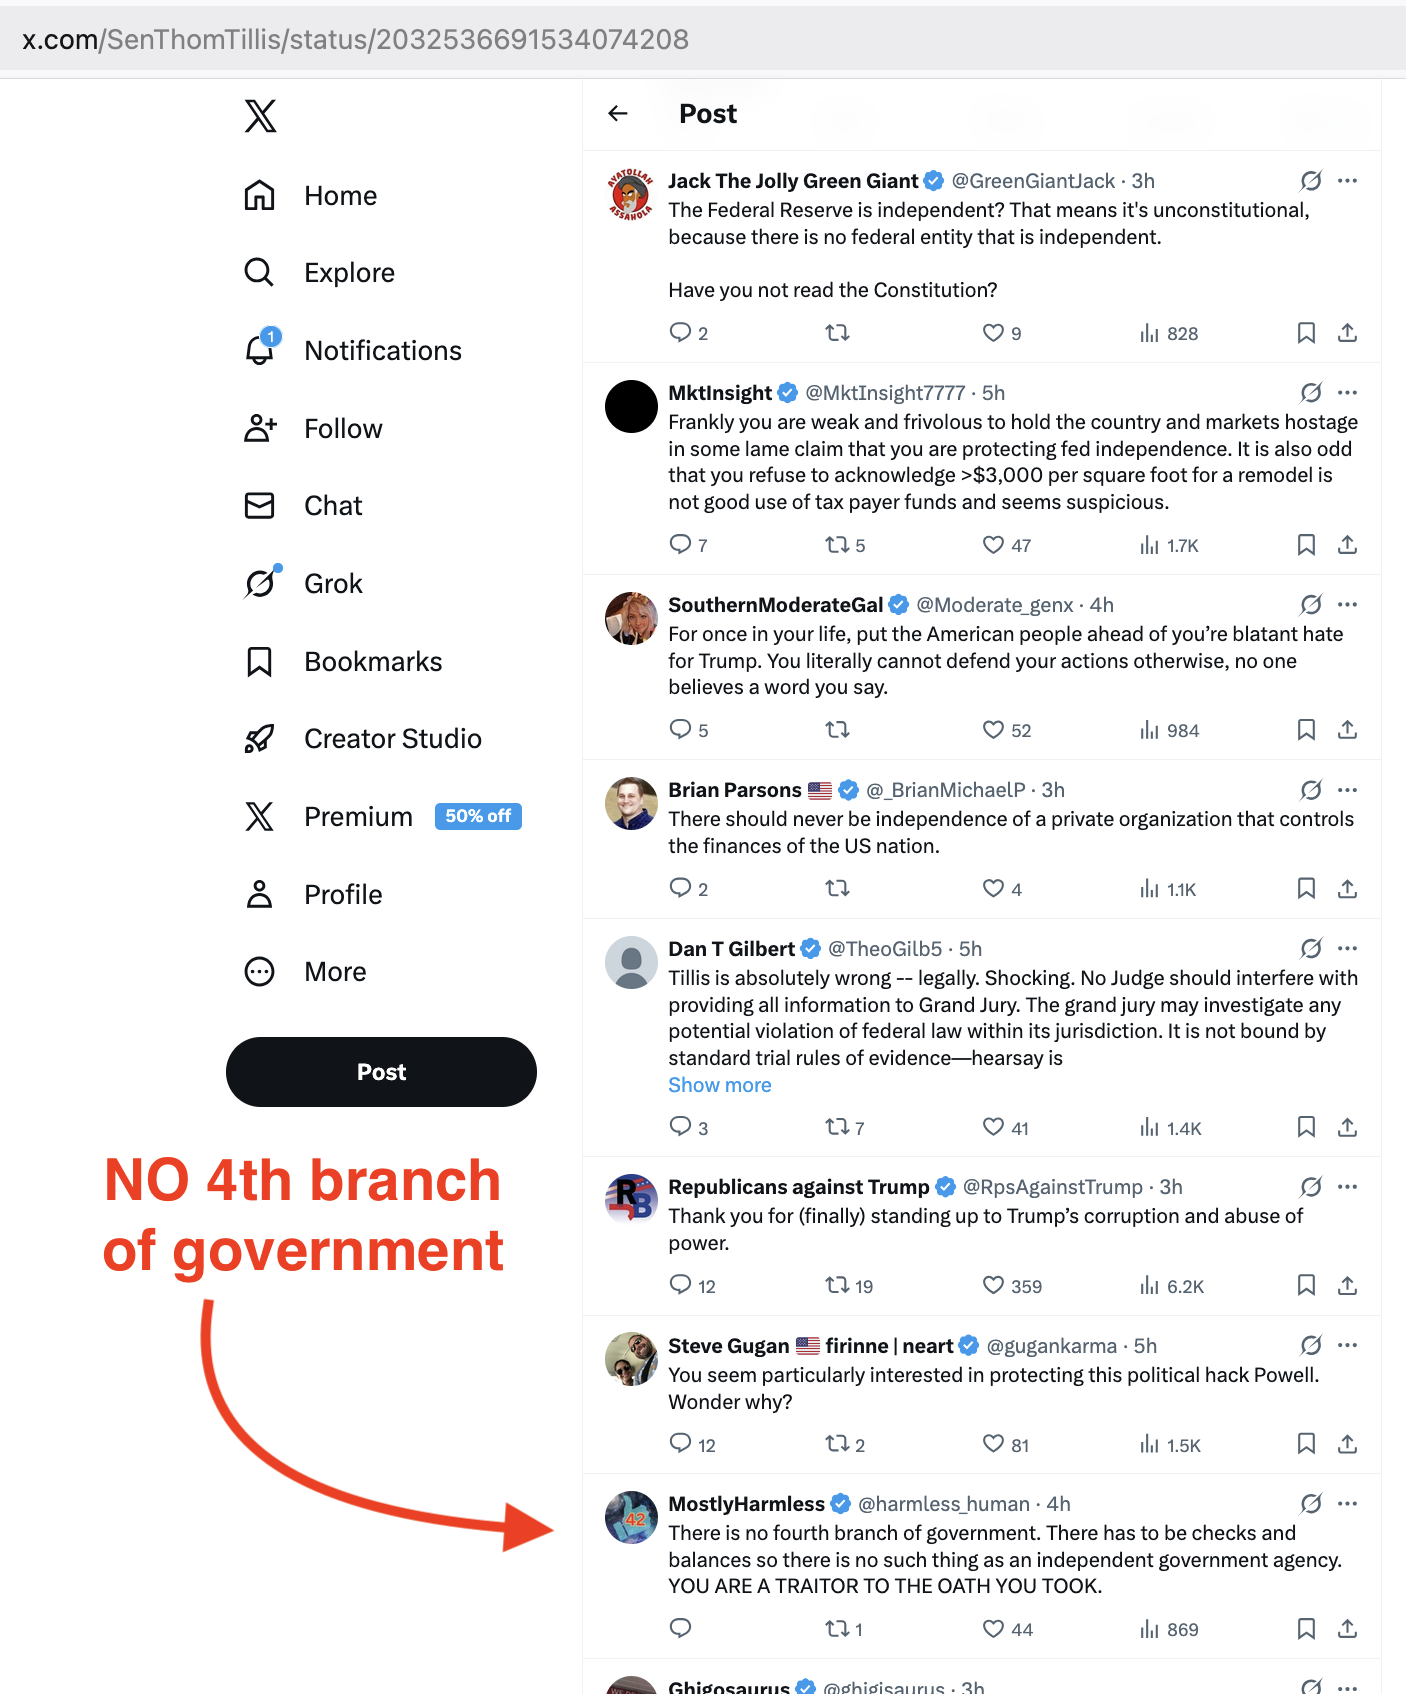The width and height of the screenshot is (1406, 1694).
Task: Bookmark Jack The Jolly Green Giant's reply
Action: tap(1306, 333)
